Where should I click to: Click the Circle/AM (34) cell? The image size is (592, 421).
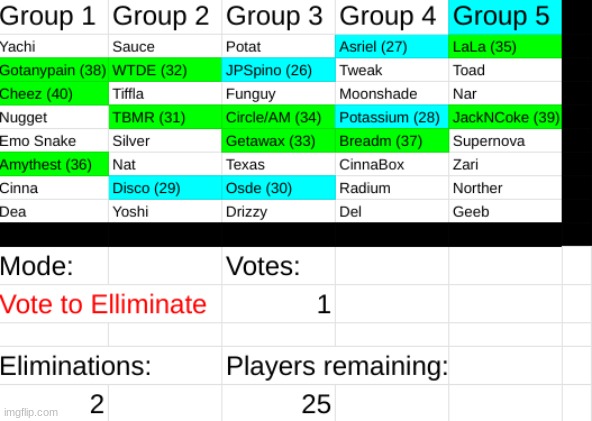point(278,117)
